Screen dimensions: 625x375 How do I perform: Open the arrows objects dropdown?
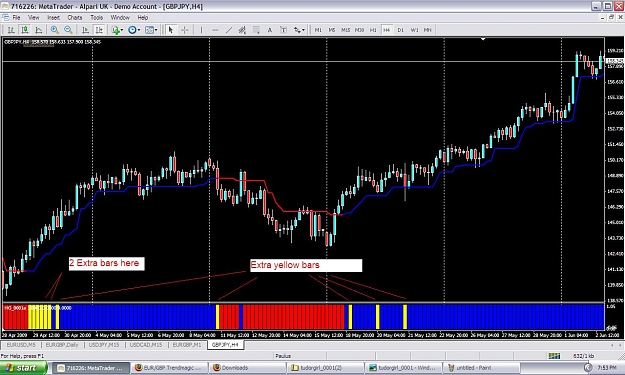tap(299, 30)
